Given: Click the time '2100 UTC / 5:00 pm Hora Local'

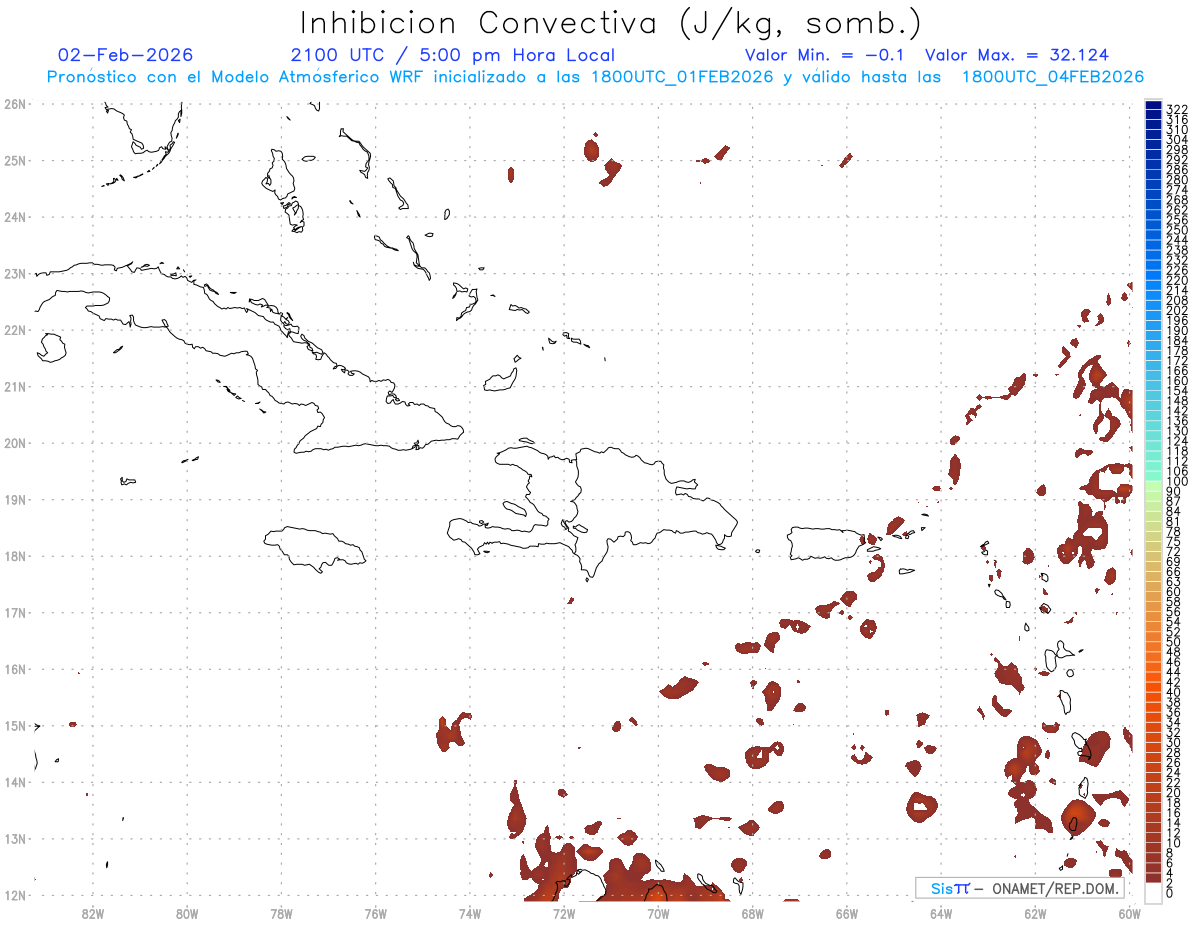Looking at the screenshot, I should (x=453, y=55).
